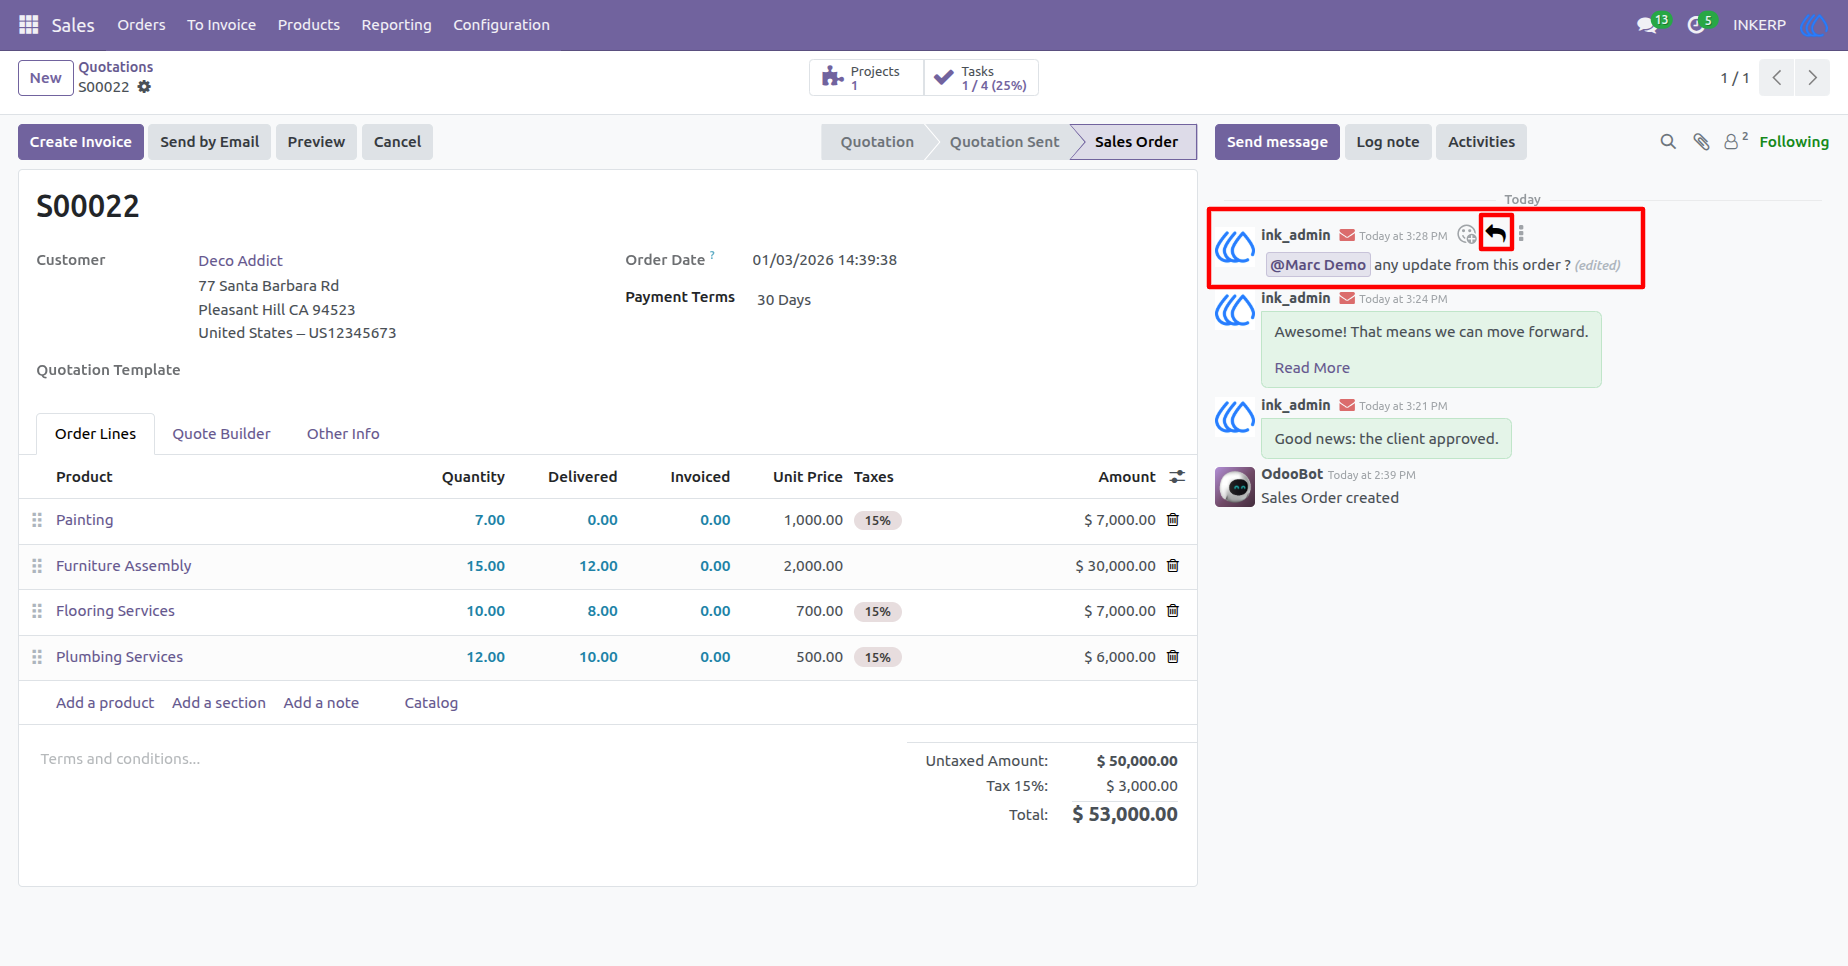Screen dimensions: 1848x966
Task: Open the Reporting menu
Action: point(396,25)
